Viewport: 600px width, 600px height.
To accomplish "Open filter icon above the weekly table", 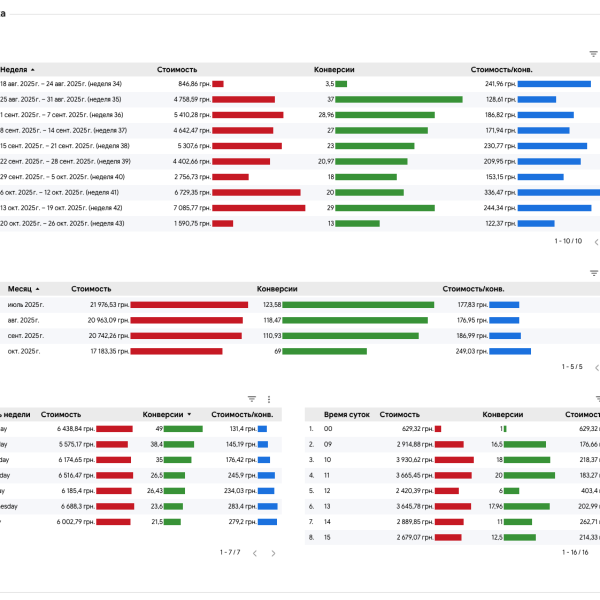I will pyautogui.click(x=592, y=54).
